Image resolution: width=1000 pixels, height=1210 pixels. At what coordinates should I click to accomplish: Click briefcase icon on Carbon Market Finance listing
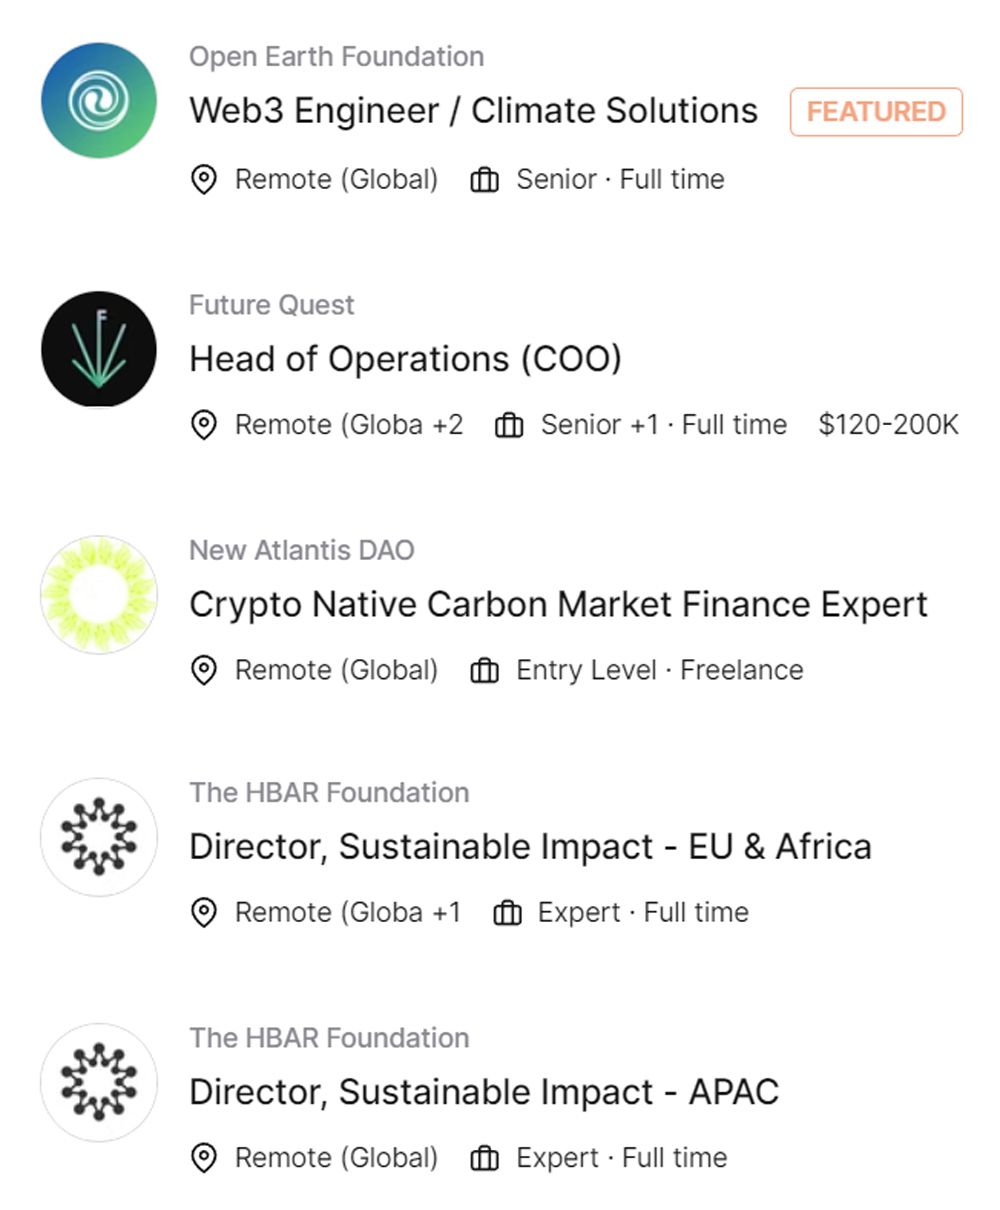click(485, 670)
